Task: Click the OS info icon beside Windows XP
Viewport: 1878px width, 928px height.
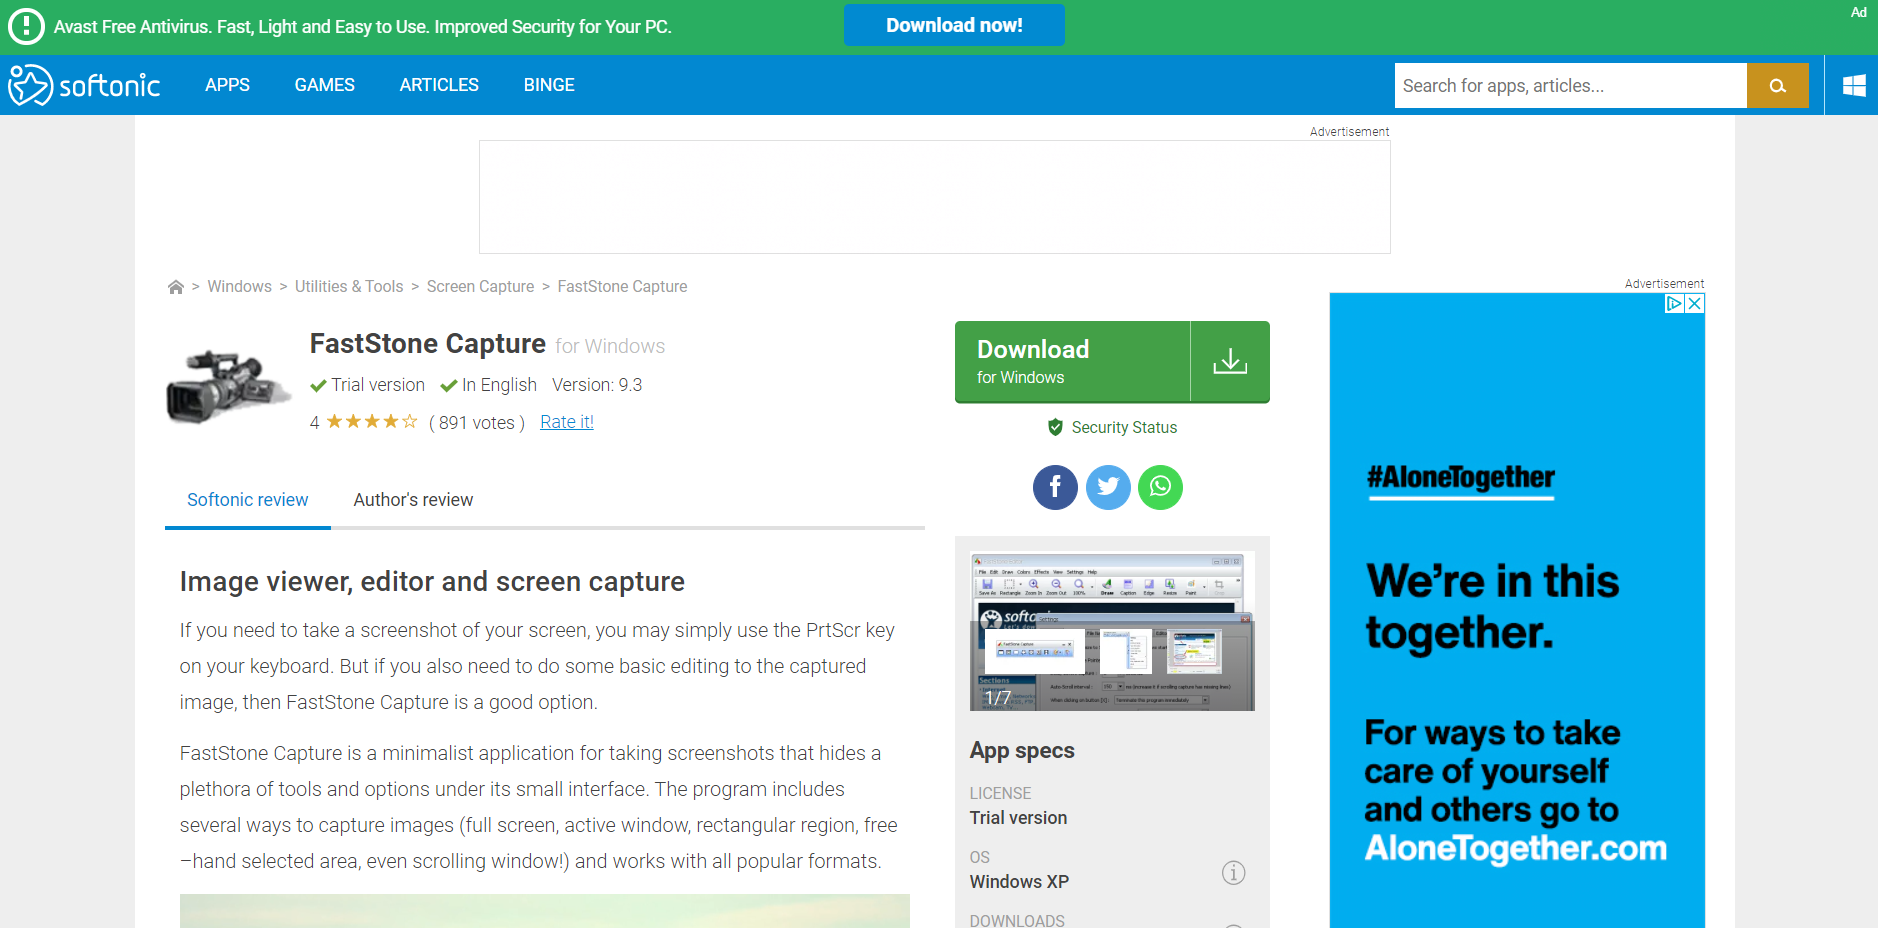Action: coord(1234,873)
